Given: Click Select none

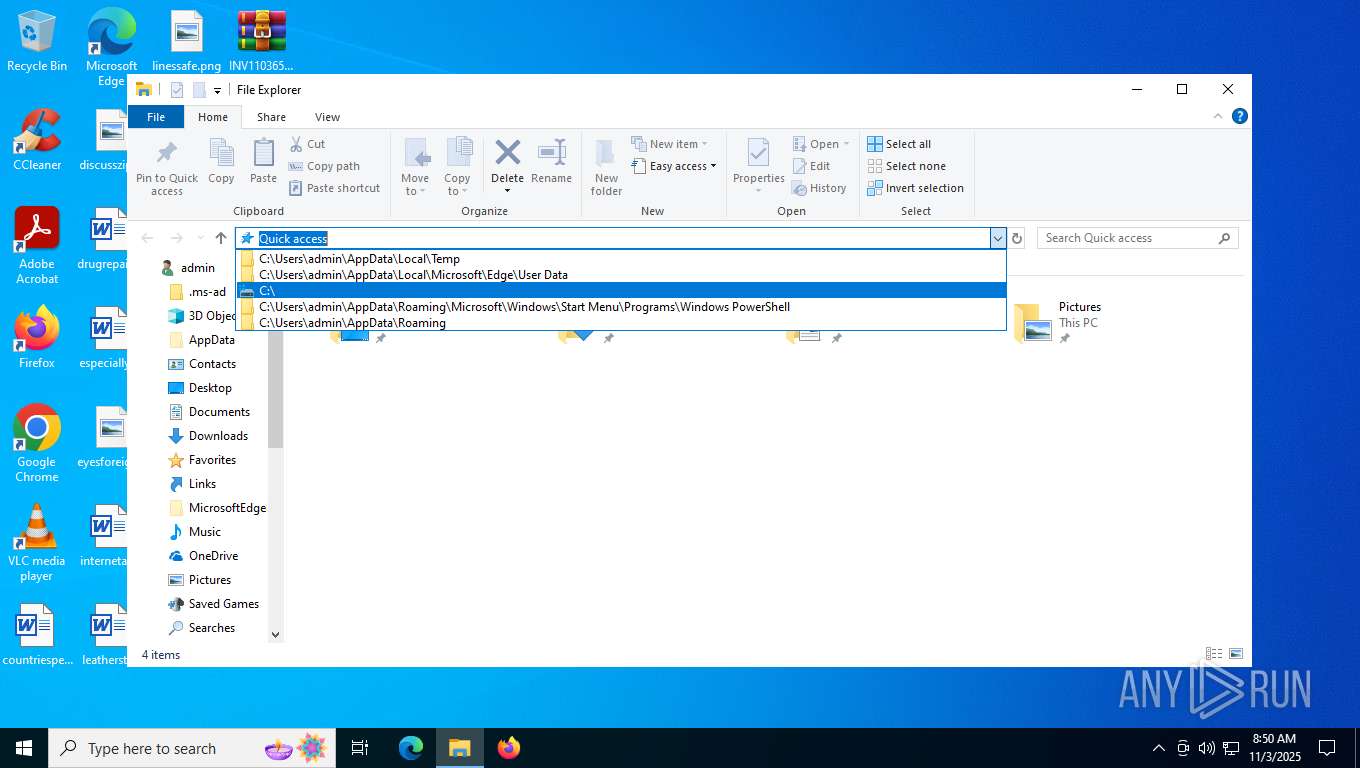Looking at the screenshot, I should tap(906, 166).
